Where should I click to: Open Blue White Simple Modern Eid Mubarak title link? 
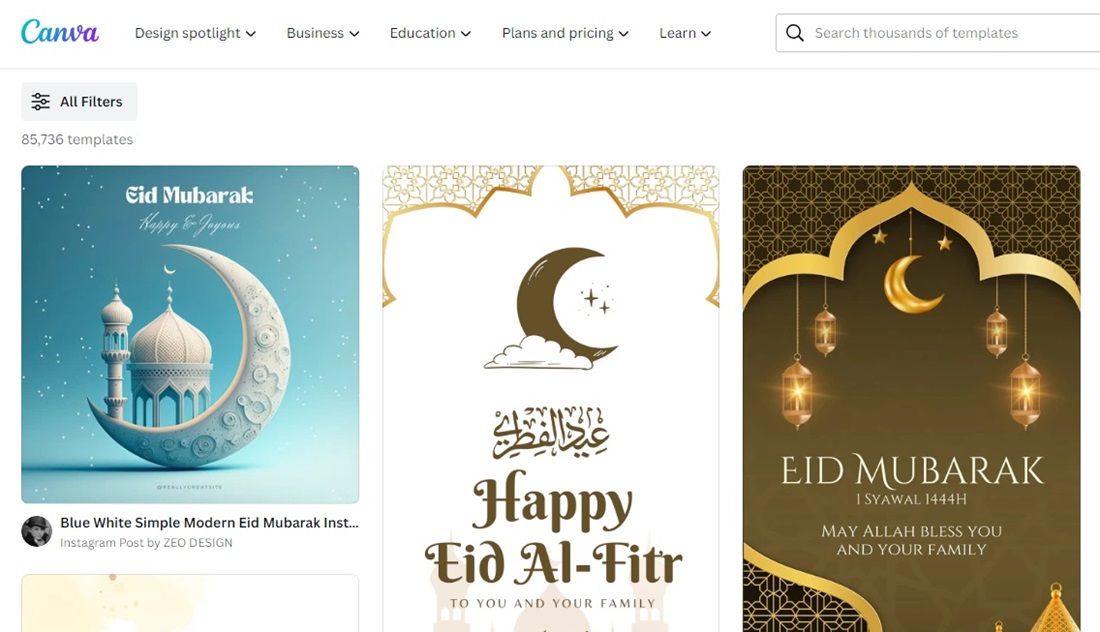click(209, 523)
